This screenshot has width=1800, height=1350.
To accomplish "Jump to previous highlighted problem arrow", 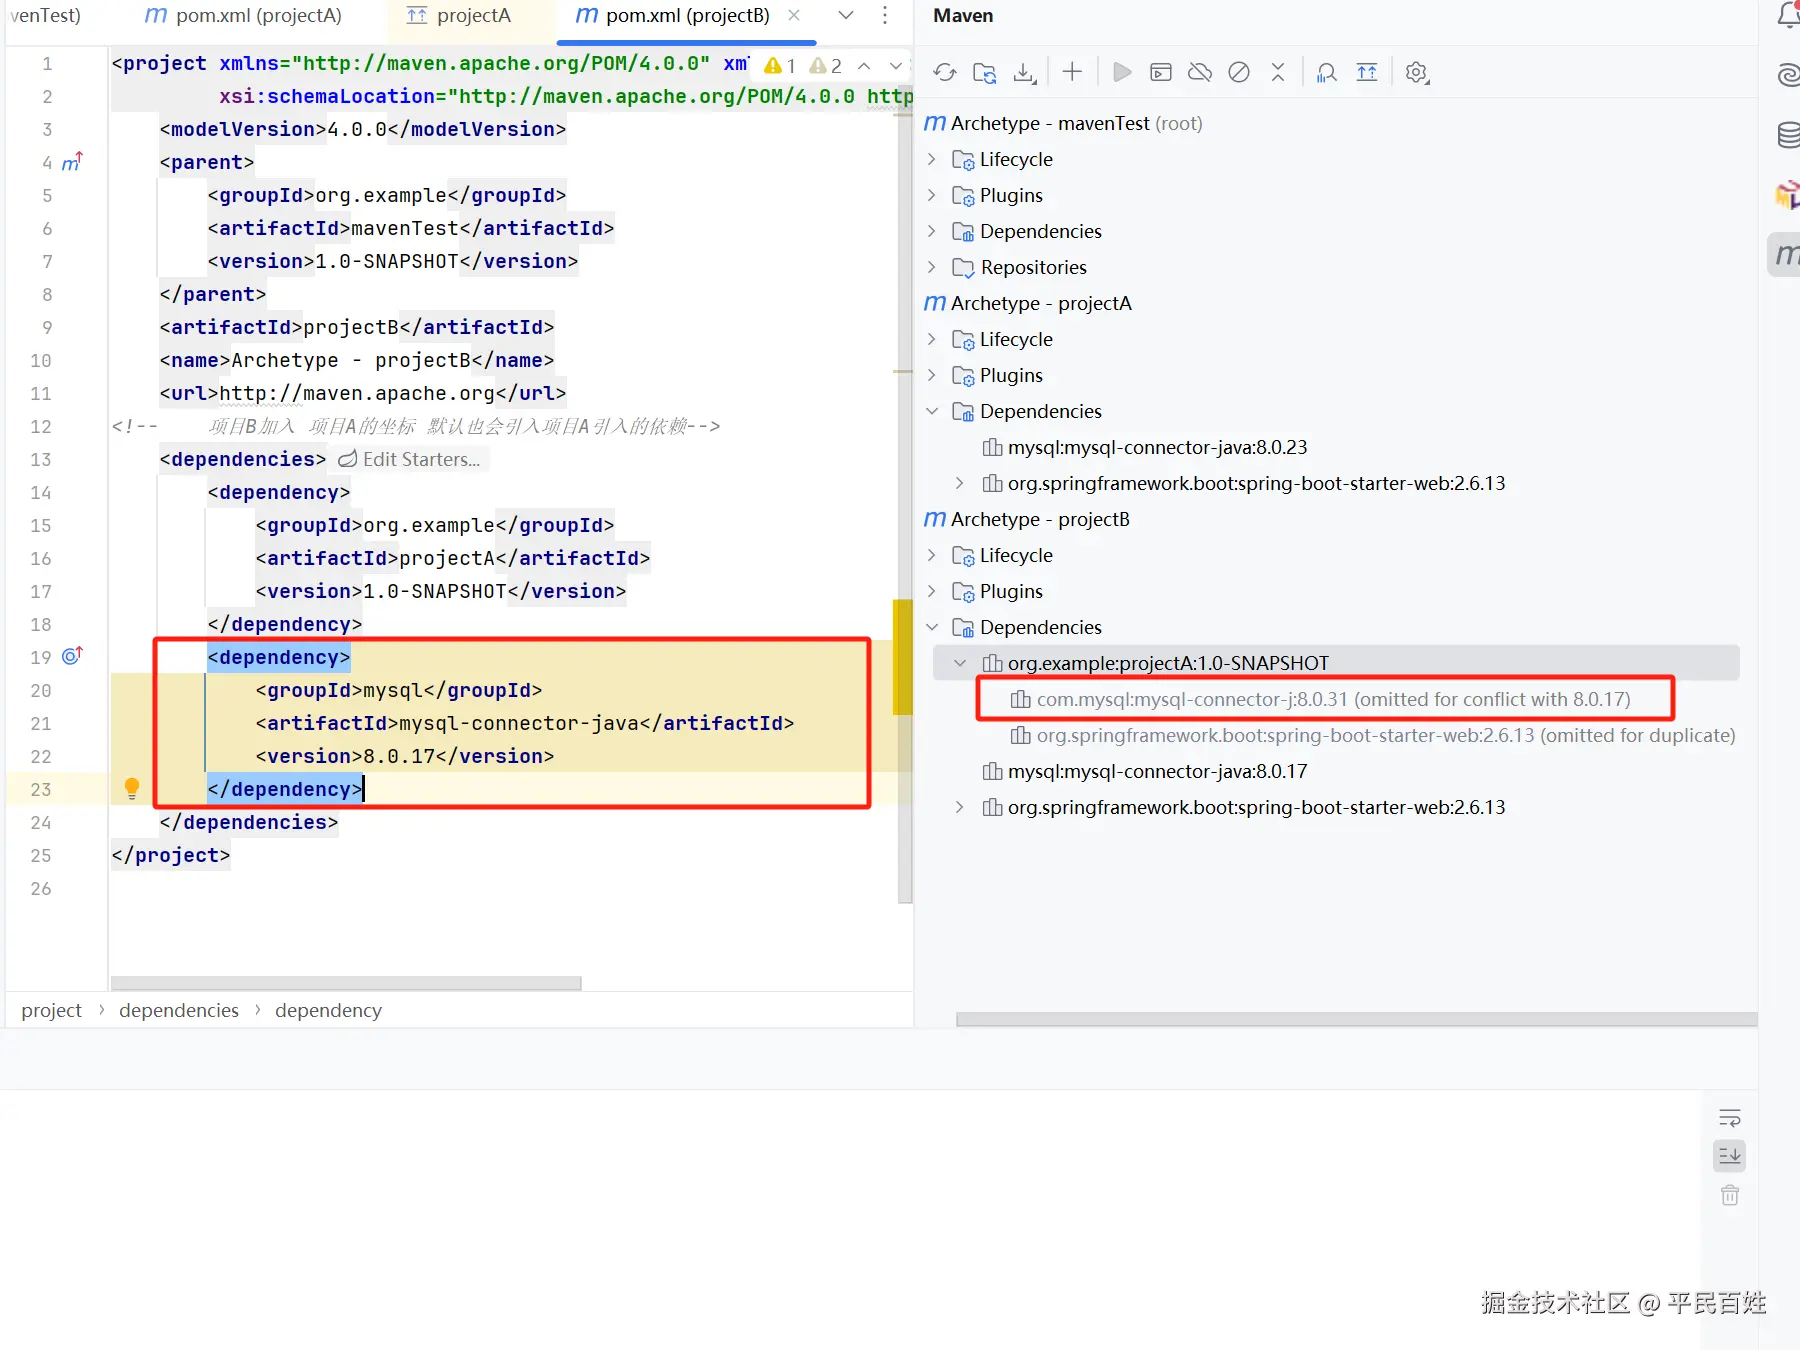I will coord(864,66).
